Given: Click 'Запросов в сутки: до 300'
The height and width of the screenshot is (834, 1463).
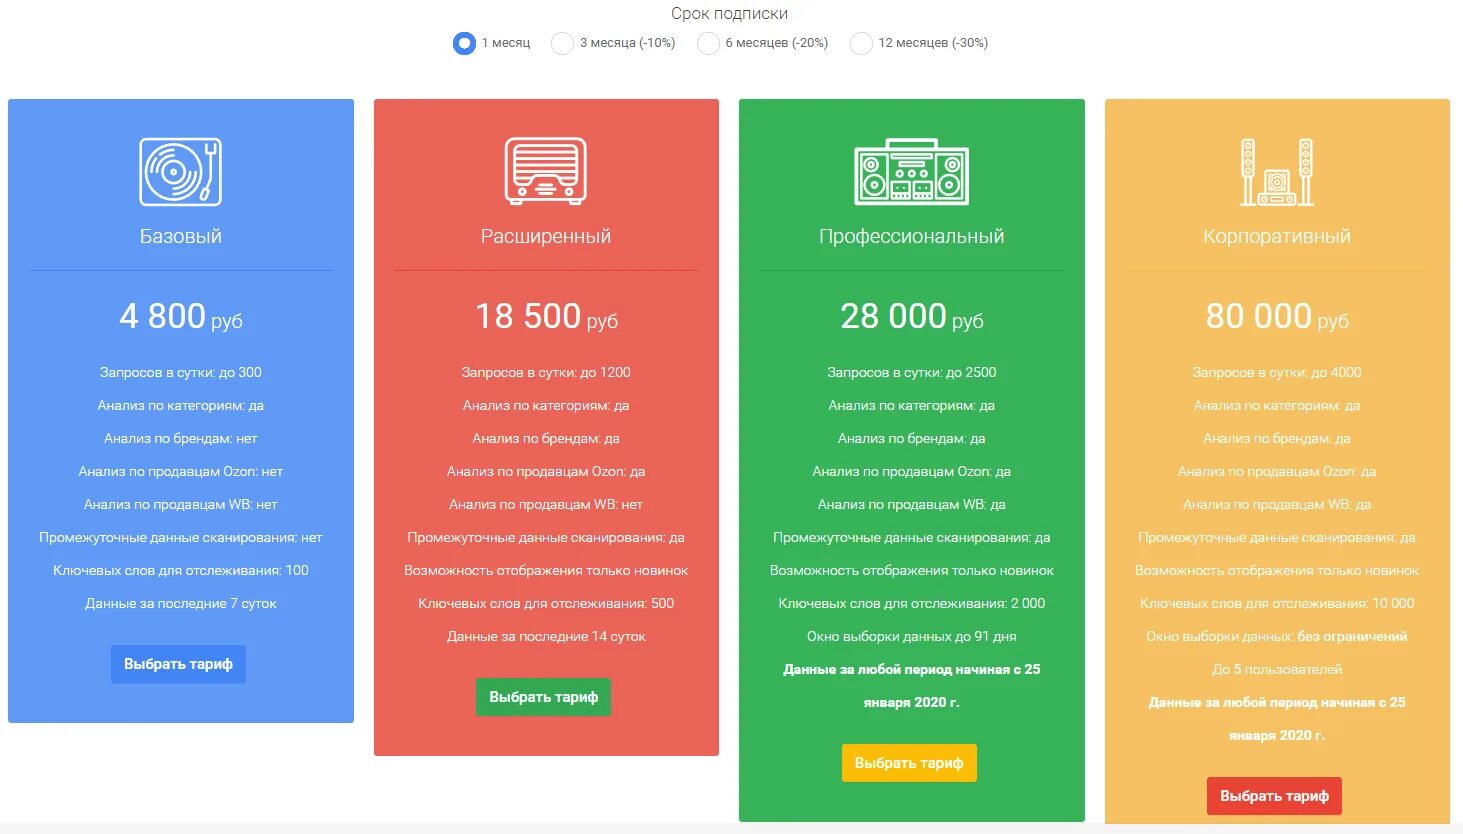Looking at the screenshot, I should coord(181,372).
